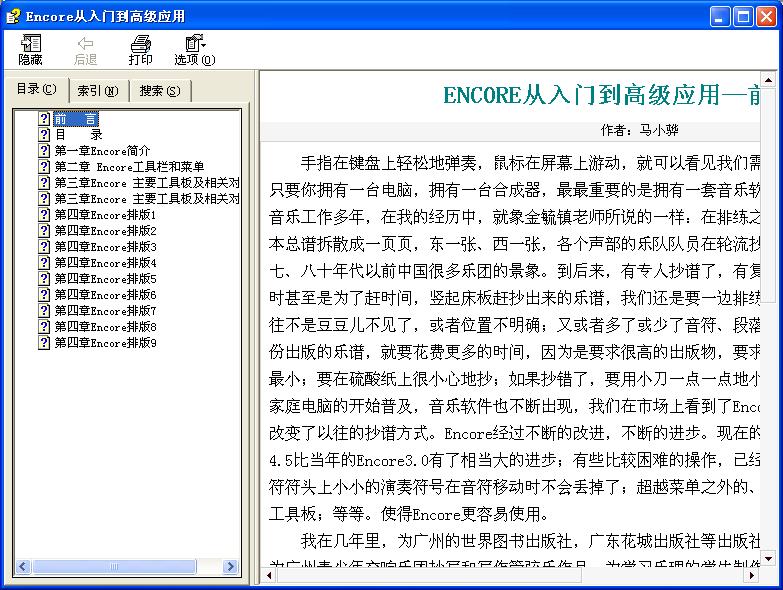Click right arrow of contents horizontal scrollbar

coord(230,566)
